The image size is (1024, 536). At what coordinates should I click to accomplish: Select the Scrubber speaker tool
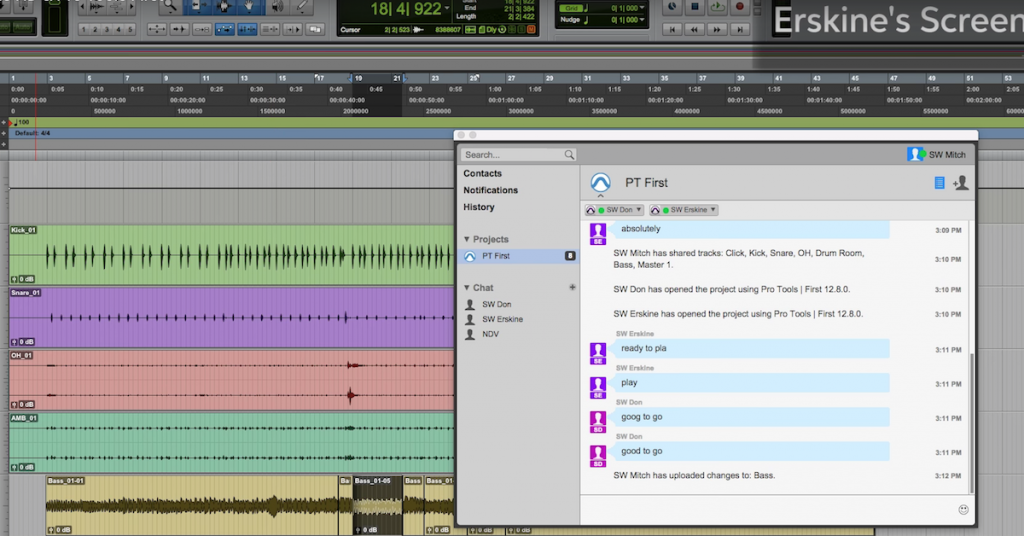[x=278, y=7]
